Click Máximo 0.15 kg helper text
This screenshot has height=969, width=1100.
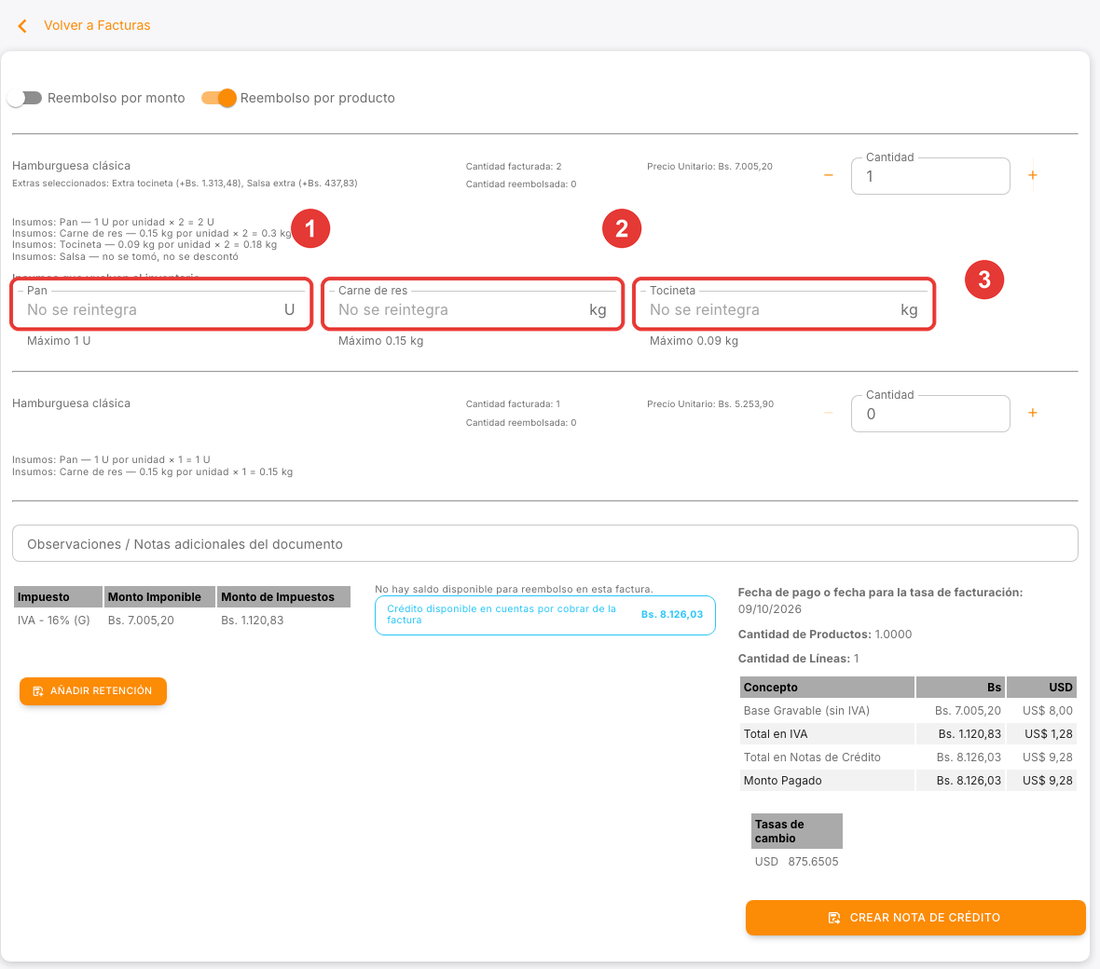tap(381, 341)
